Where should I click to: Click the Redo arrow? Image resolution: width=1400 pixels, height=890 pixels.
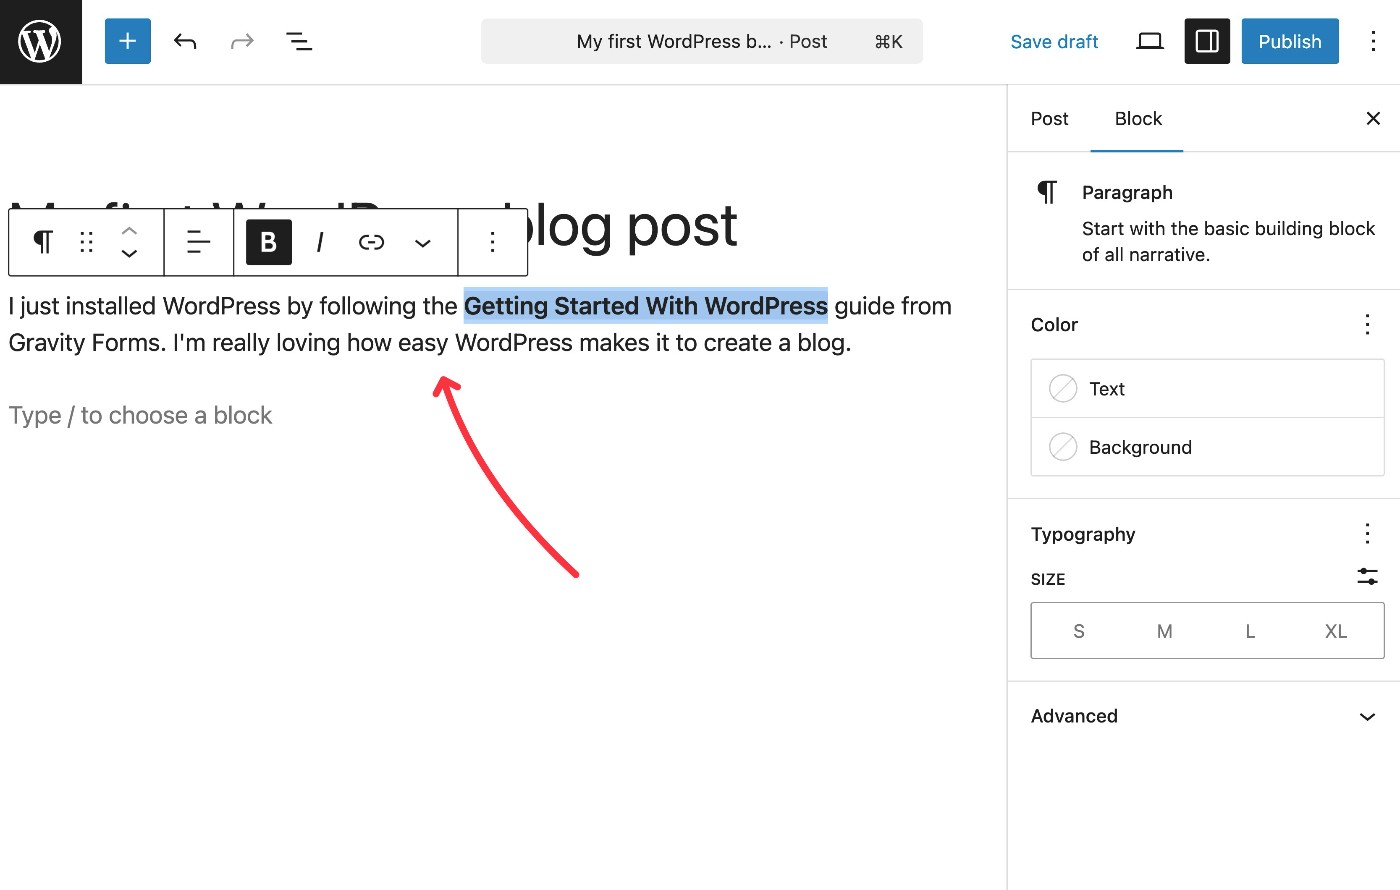click(242, 41)
